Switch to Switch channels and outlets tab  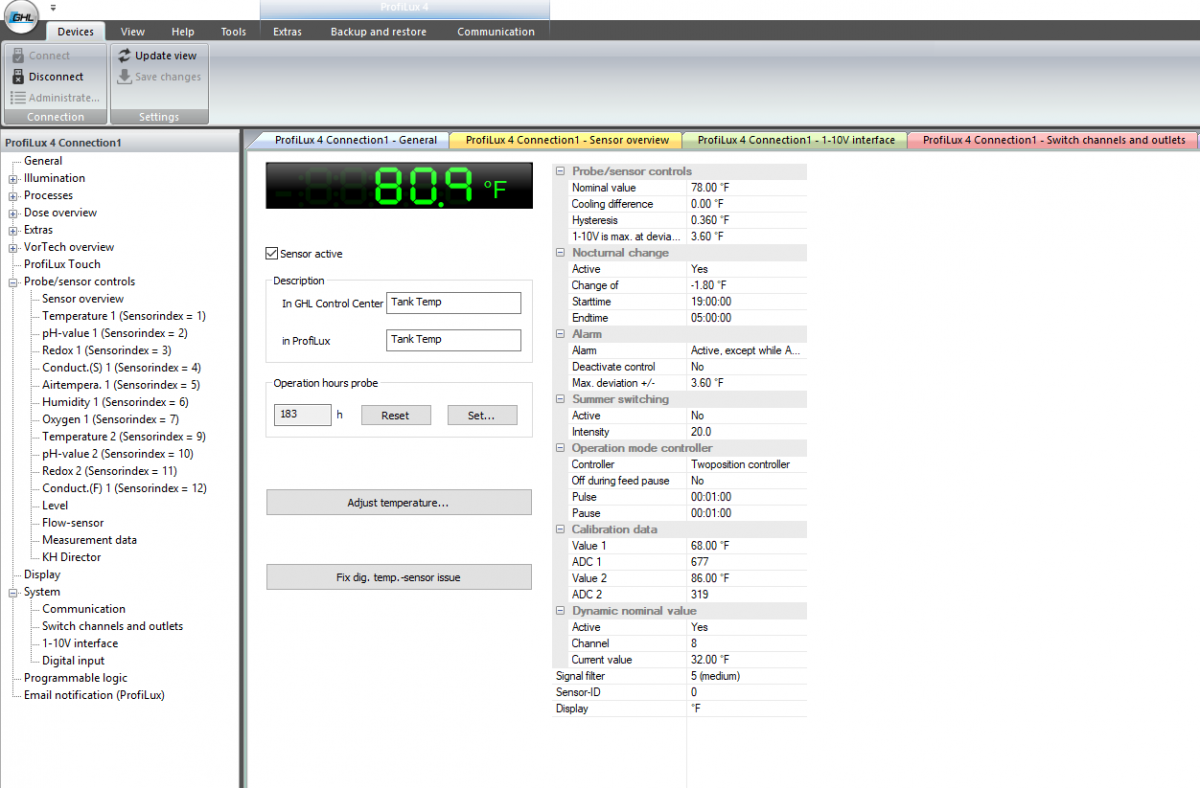[x=1053, y=140]
